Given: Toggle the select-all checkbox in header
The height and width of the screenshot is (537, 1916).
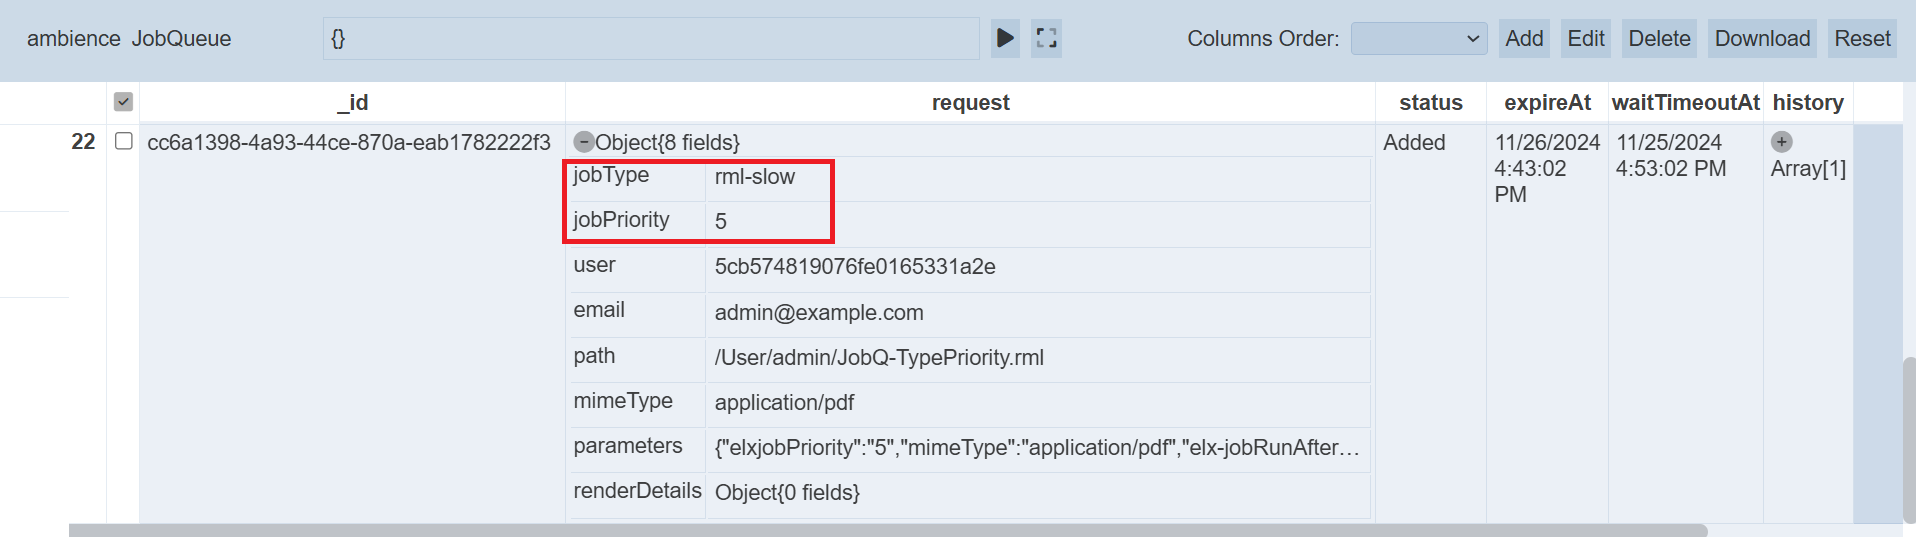Looking at the screenshot, I should 123,102.
